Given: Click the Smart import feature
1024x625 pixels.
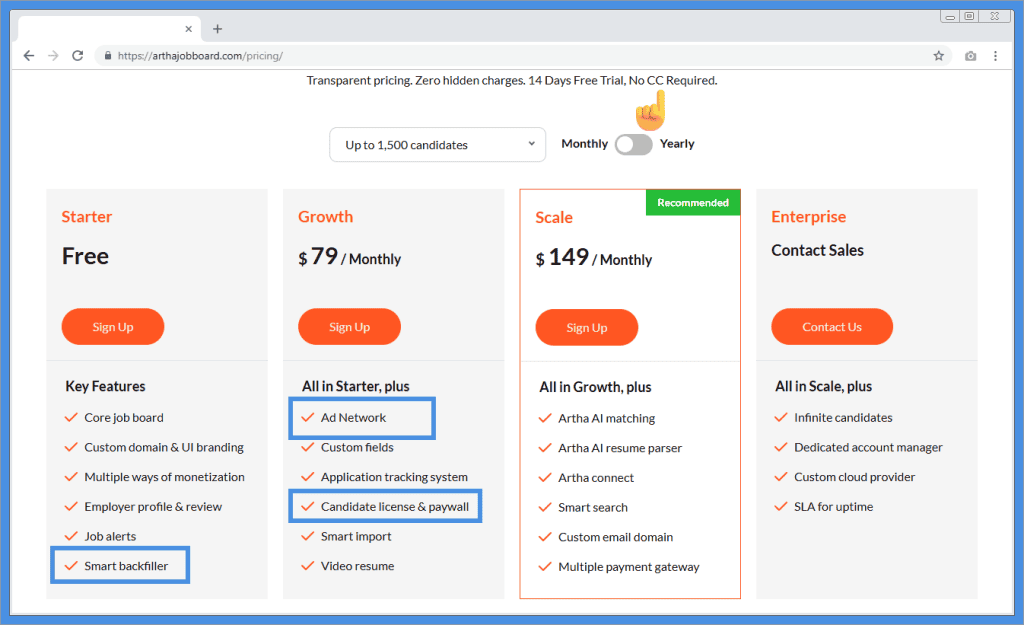Looking at the screenshot, I should [x=356, y=536].
